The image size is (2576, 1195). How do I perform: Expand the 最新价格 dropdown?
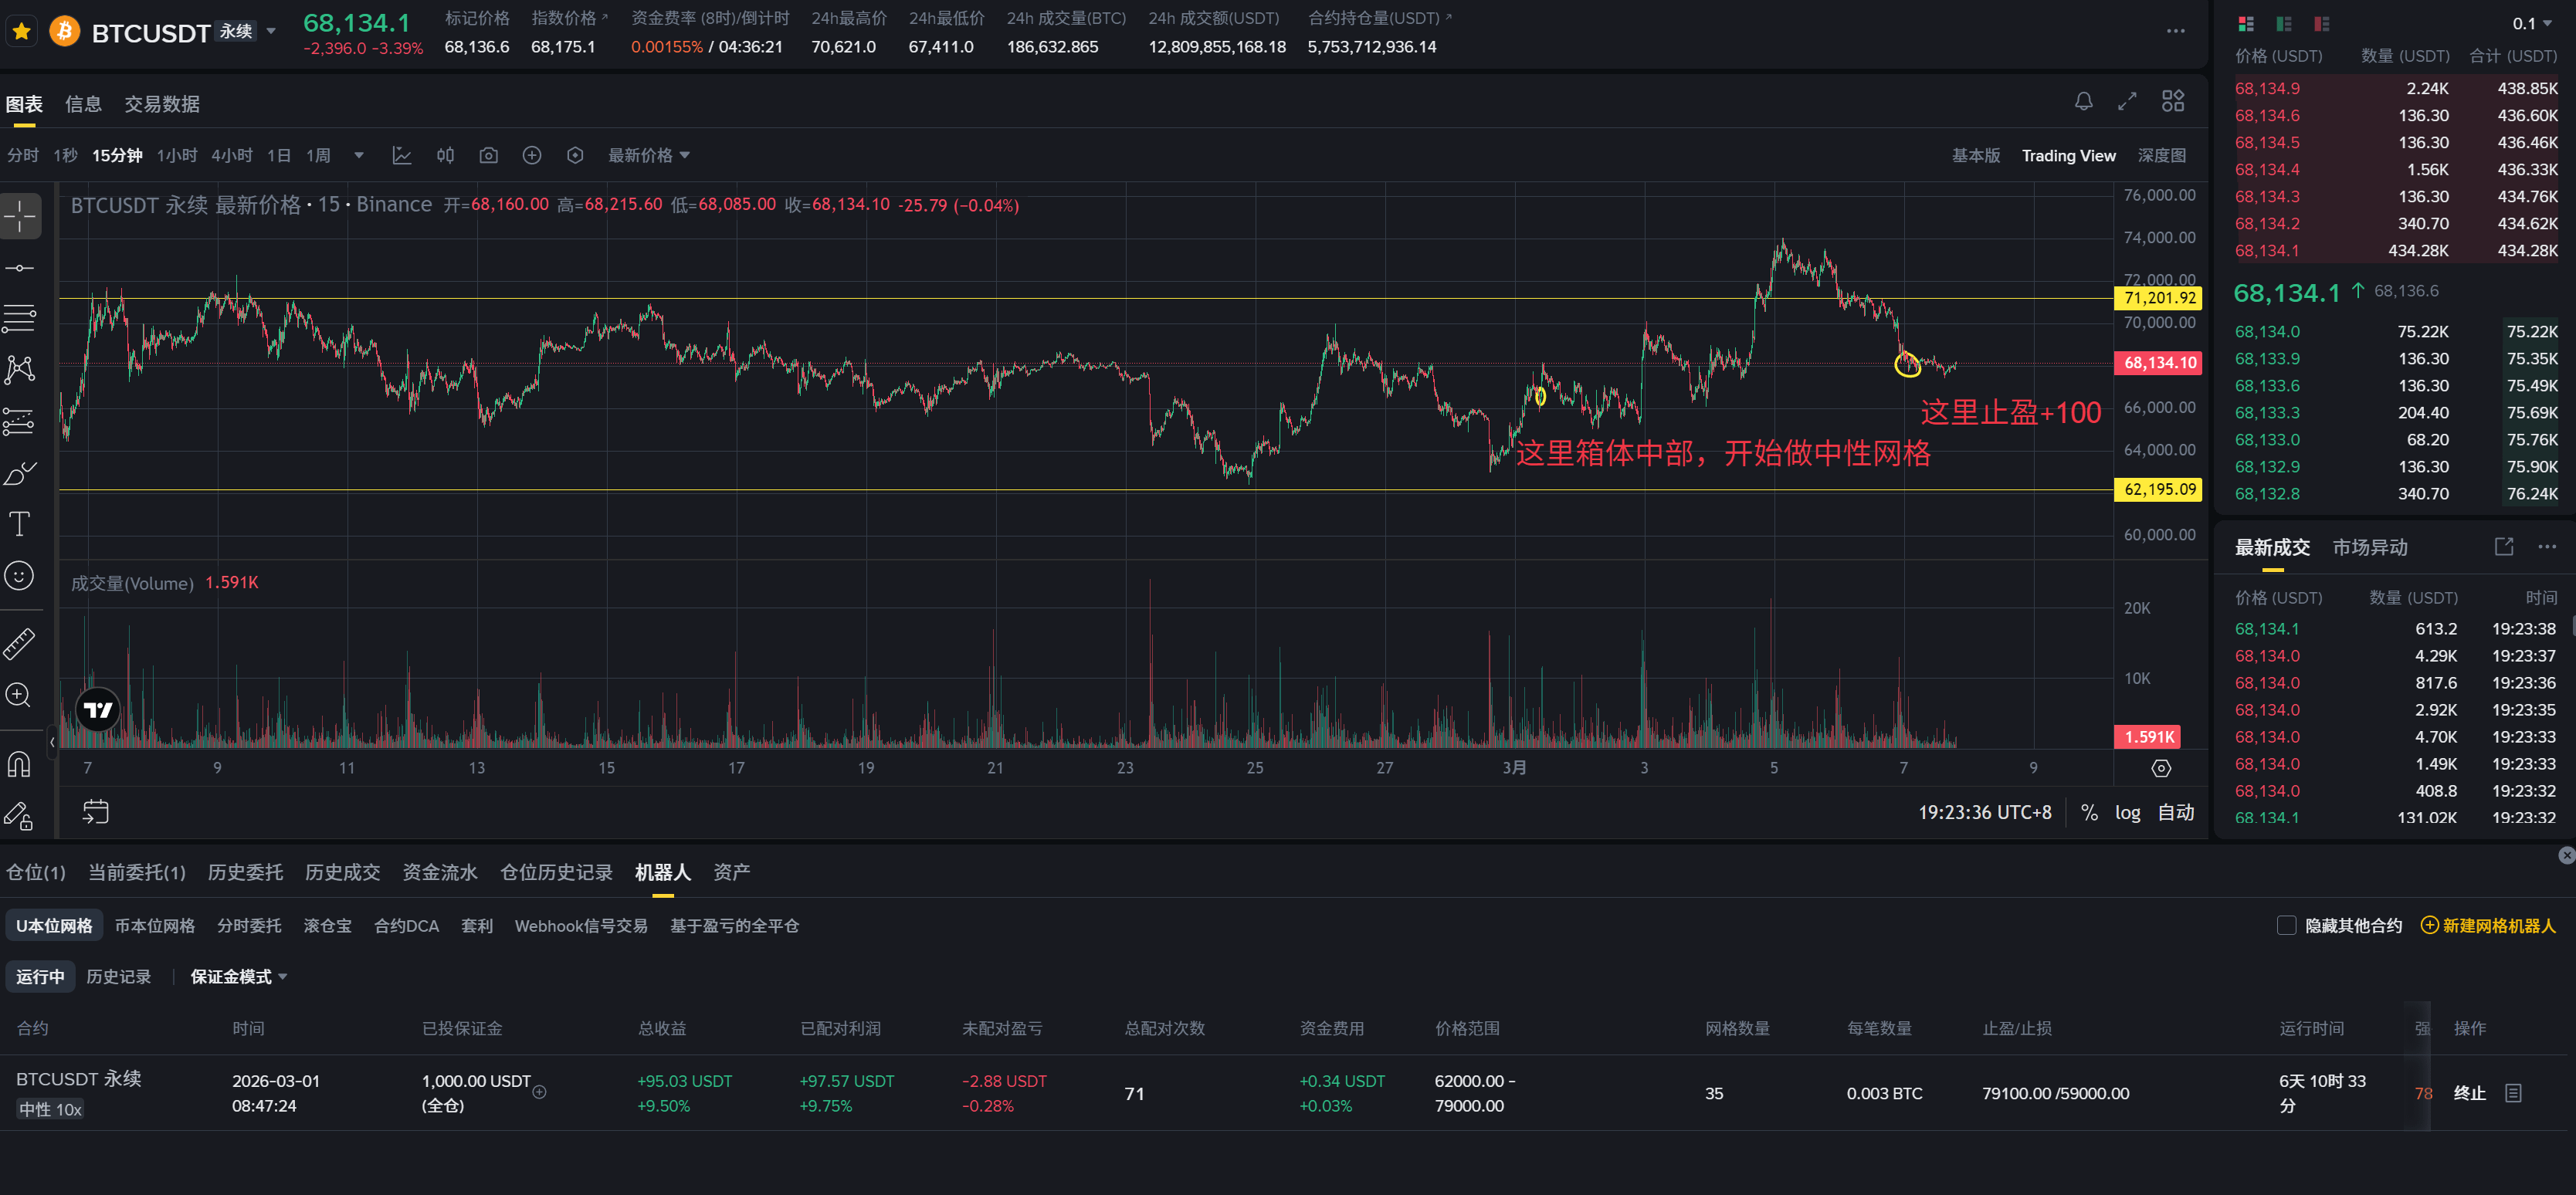pyautogui.click(x=649, y=155)
